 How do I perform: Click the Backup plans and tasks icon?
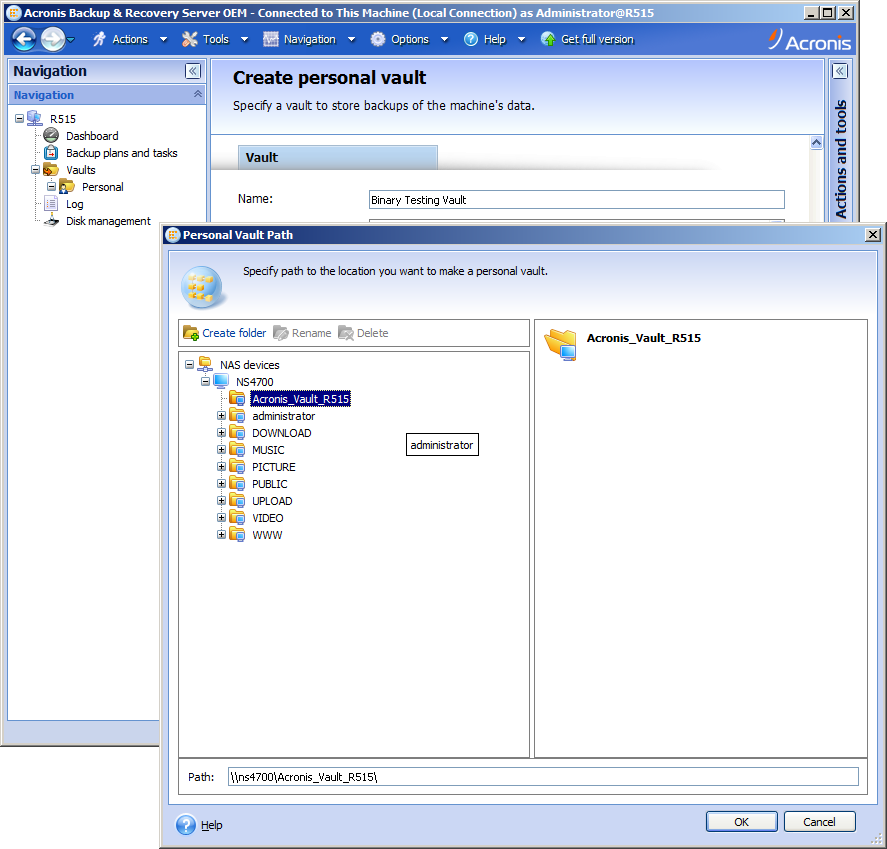pos(51,153)
